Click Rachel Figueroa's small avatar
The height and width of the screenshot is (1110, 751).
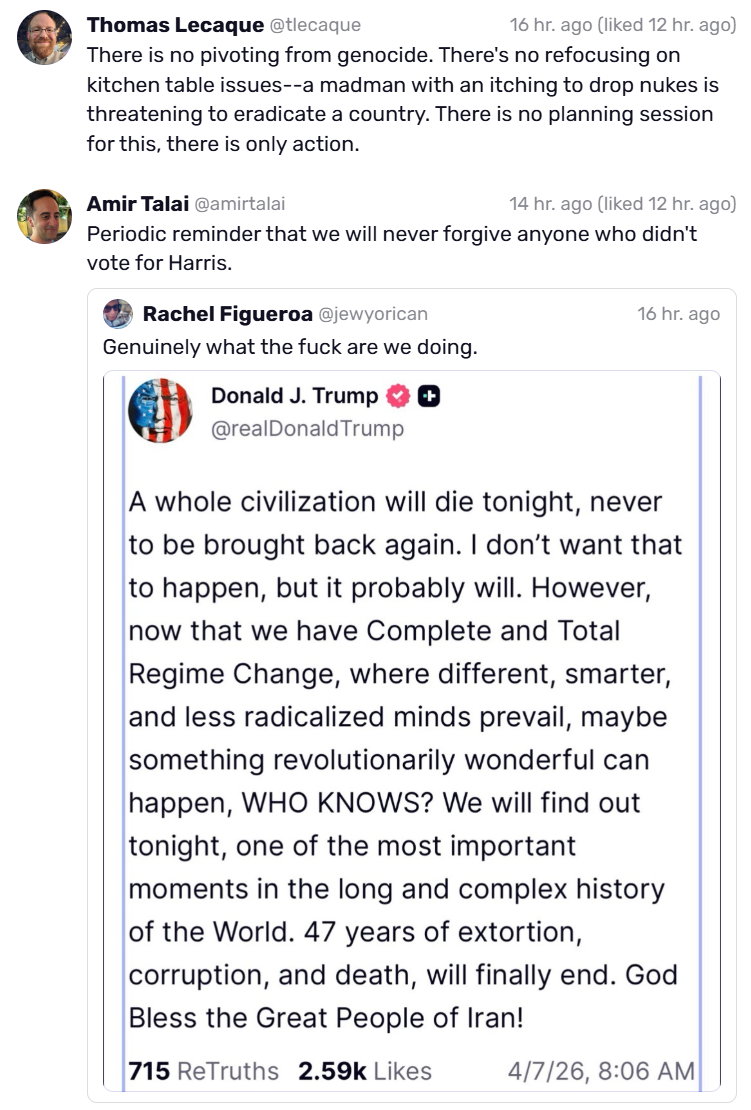[117, 314]
